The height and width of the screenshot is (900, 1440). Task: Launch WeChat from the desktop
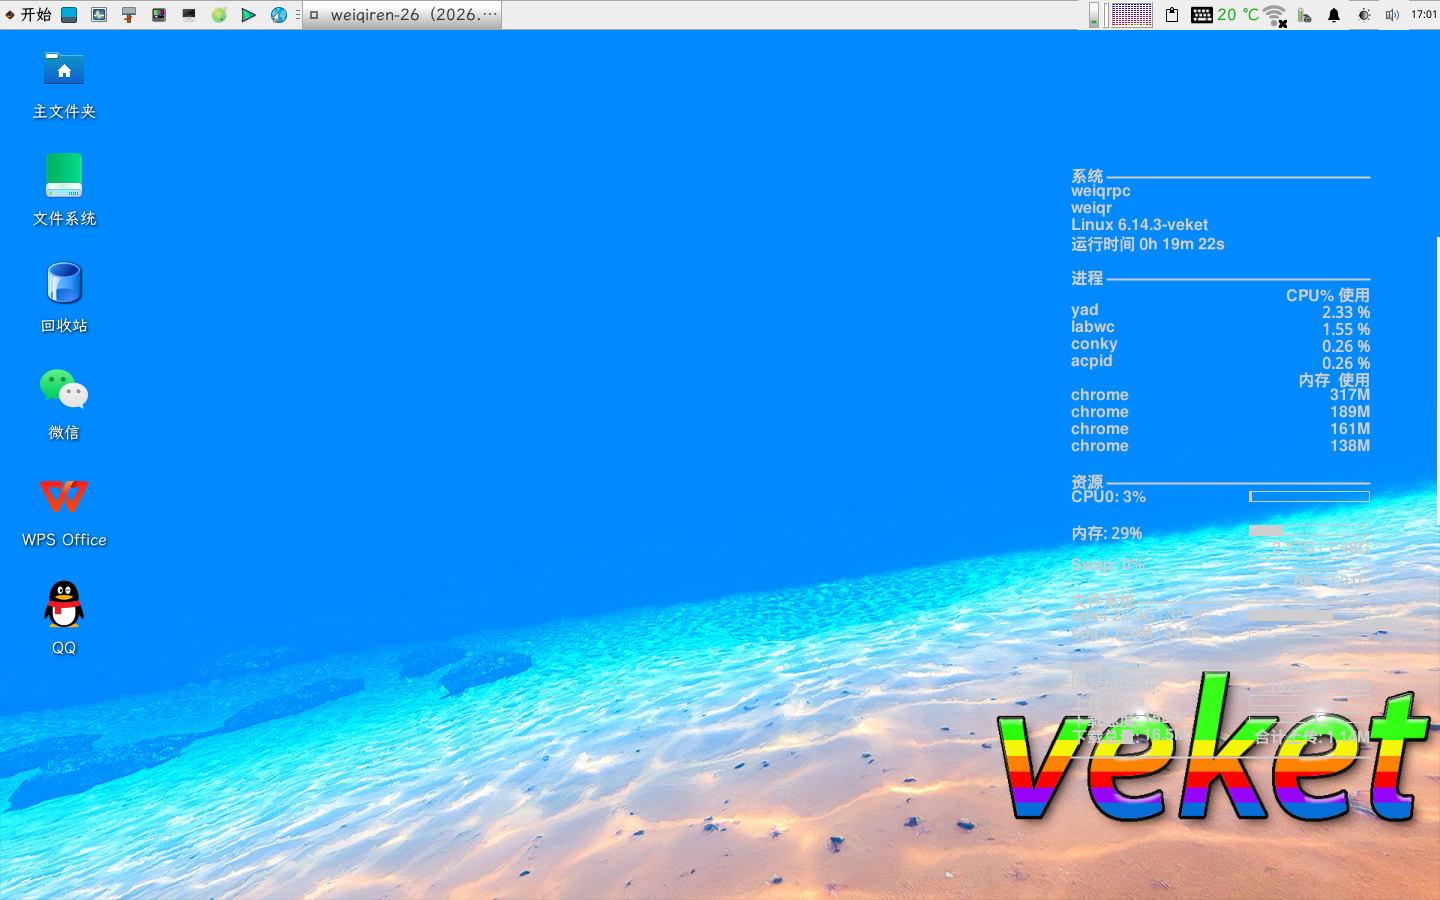pyautogui.click(x=63, y=390)
